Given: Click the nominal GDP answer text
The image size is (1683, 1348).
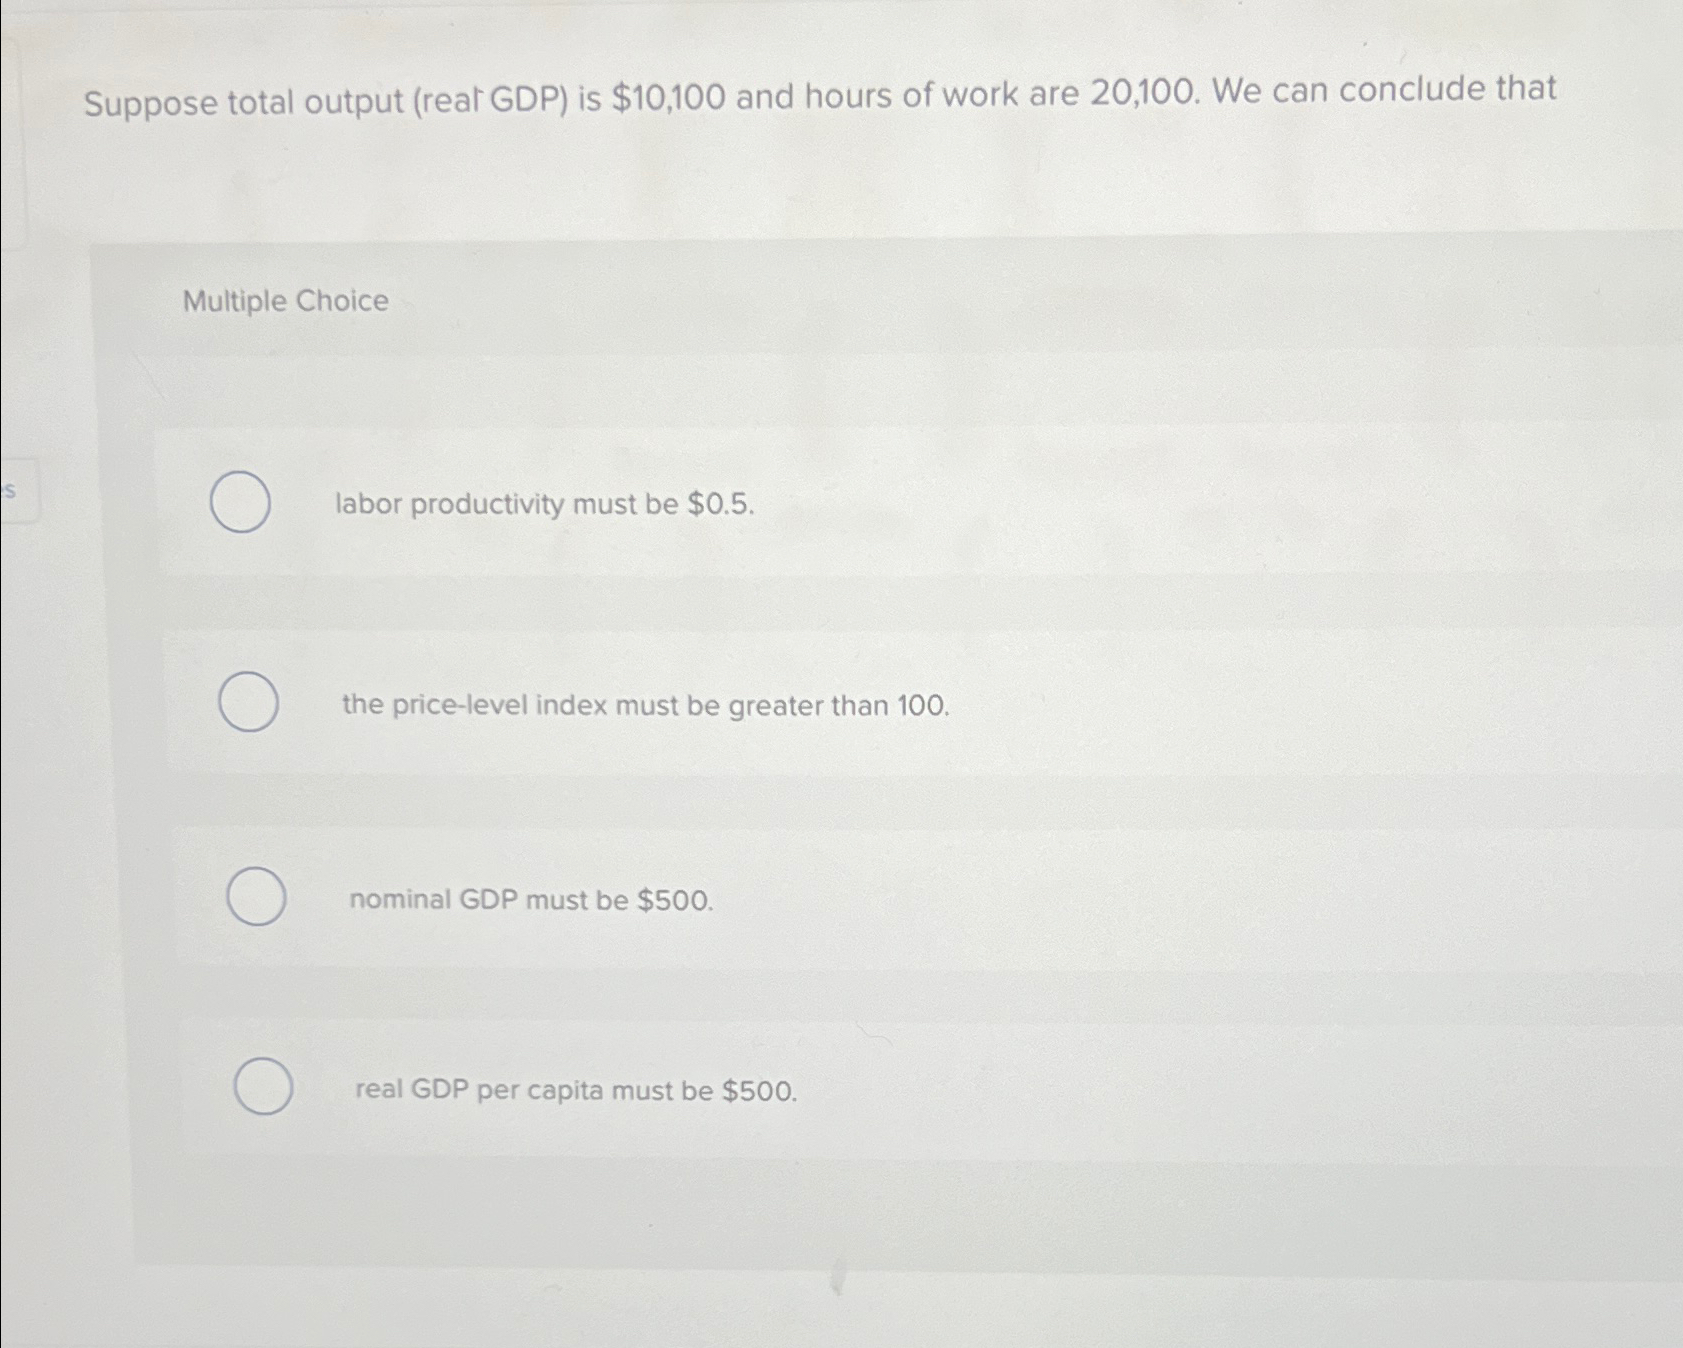Looking at the screenshot, I should (530, 899).
